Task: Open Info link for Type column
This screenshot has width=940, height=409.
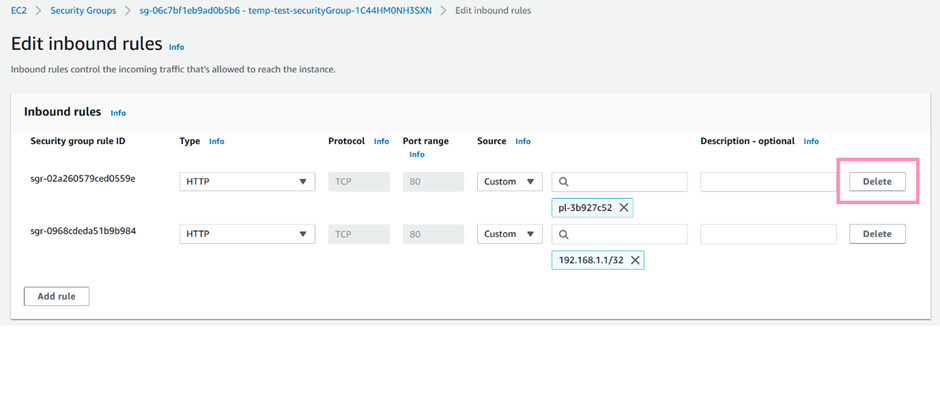Action: pos(216,142)
